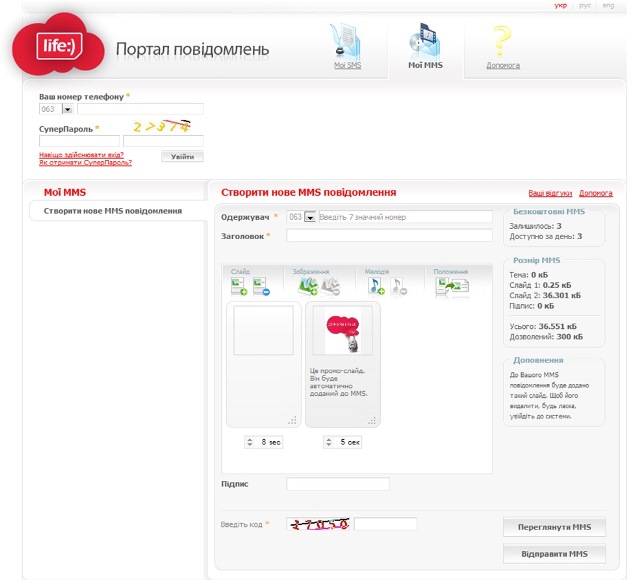Click resize grip of promo slide

pyautogui.click(x=372, y=420)
